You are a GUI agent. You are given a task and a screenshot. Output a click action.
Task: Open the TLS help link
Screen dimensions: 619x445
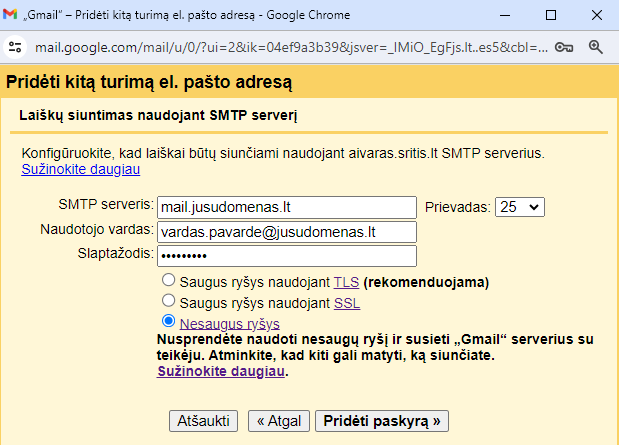click(x=346, y=282)
